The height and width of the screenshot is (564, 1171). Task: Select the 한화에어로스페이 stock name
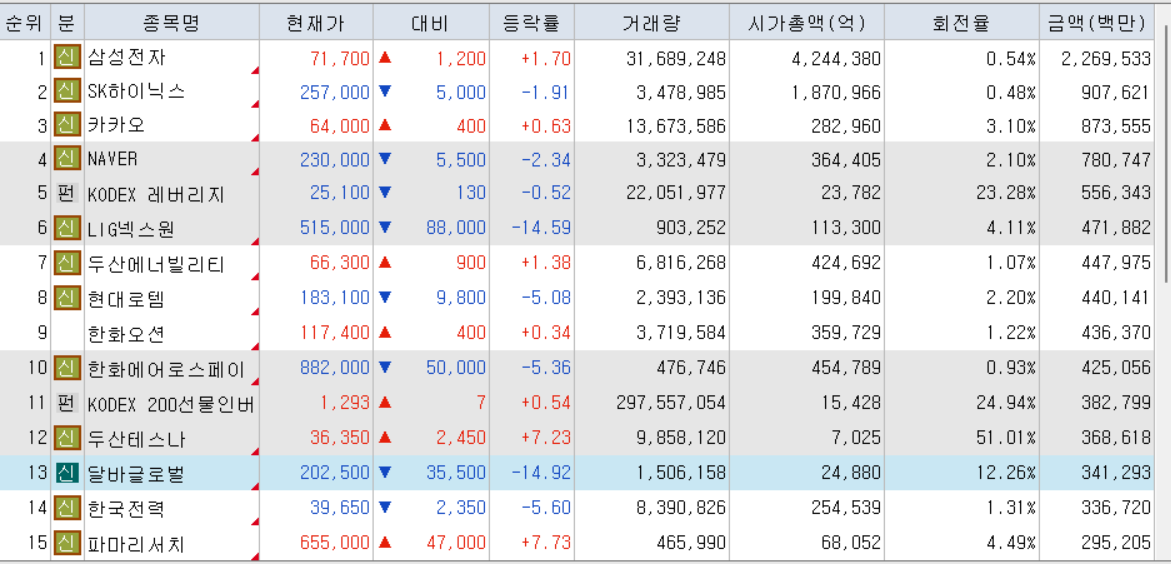[x=166, y=368]
